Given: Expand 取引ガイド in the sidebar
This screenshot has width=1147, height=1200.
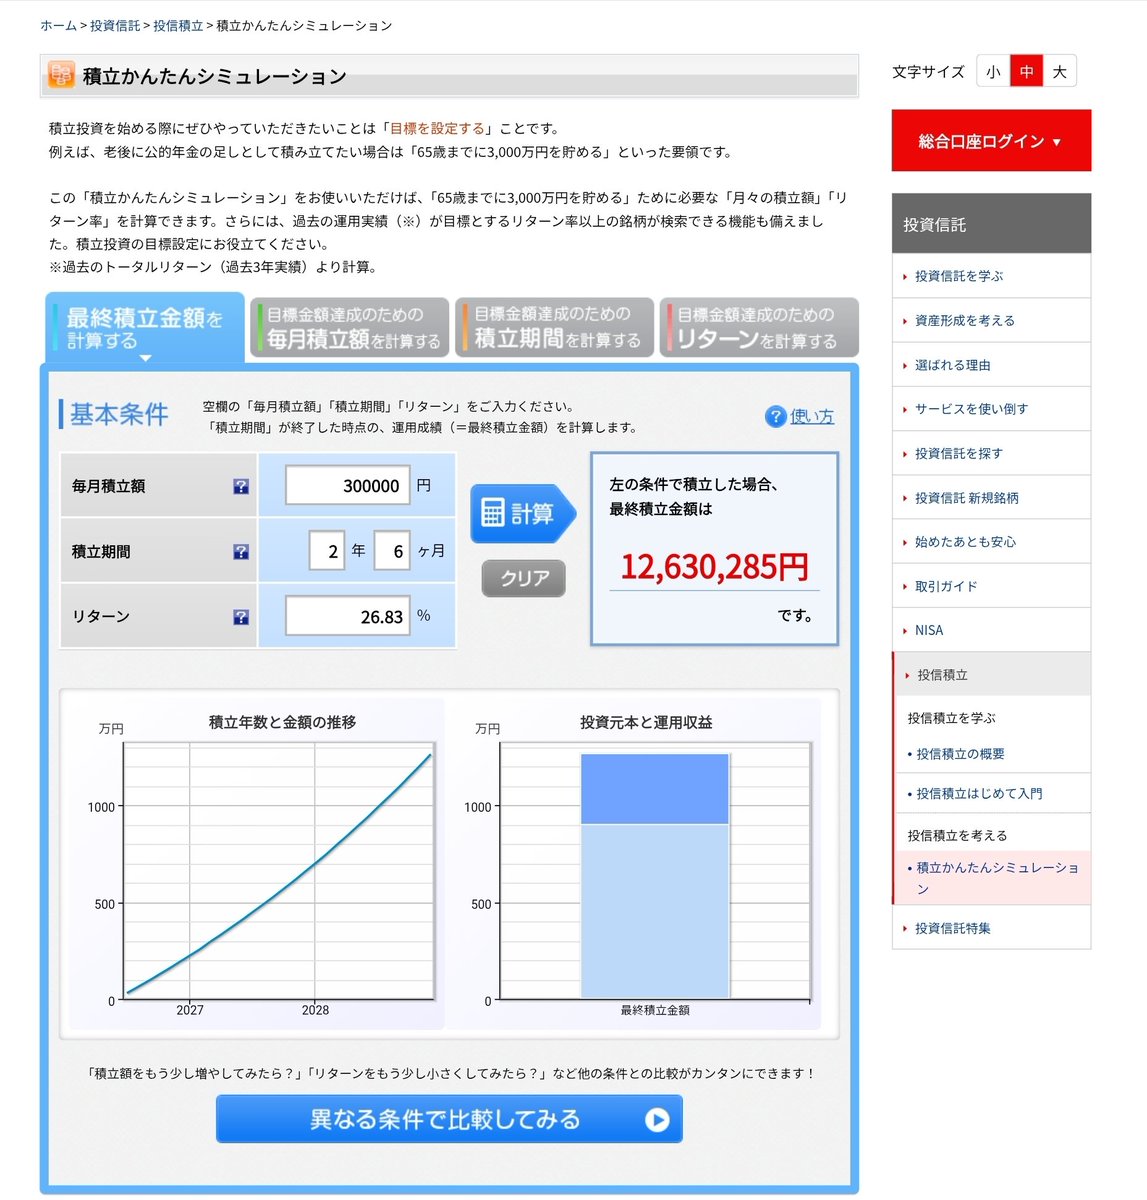Looking at the screenshot, I should [991, 586].
